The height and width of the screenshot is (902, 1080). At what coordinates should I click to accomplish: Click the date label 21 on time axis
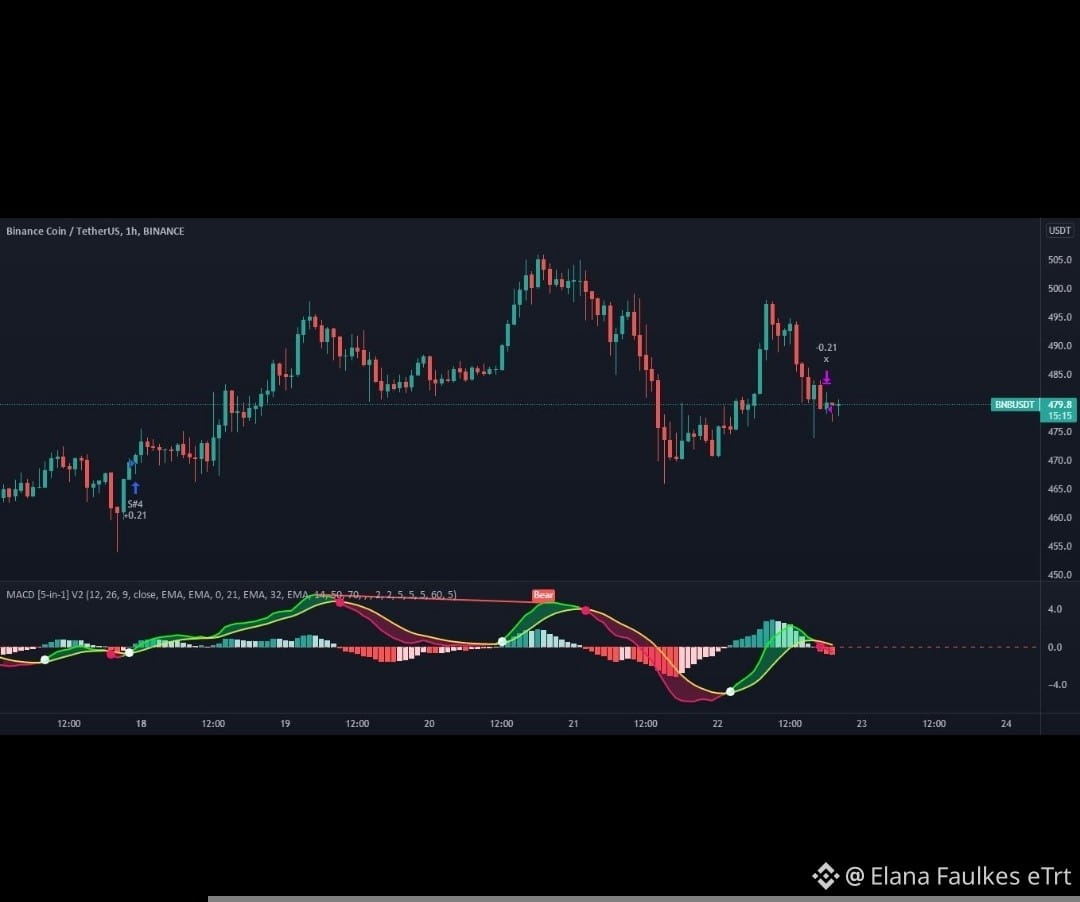pyautogui.click(x=573, y=724)
